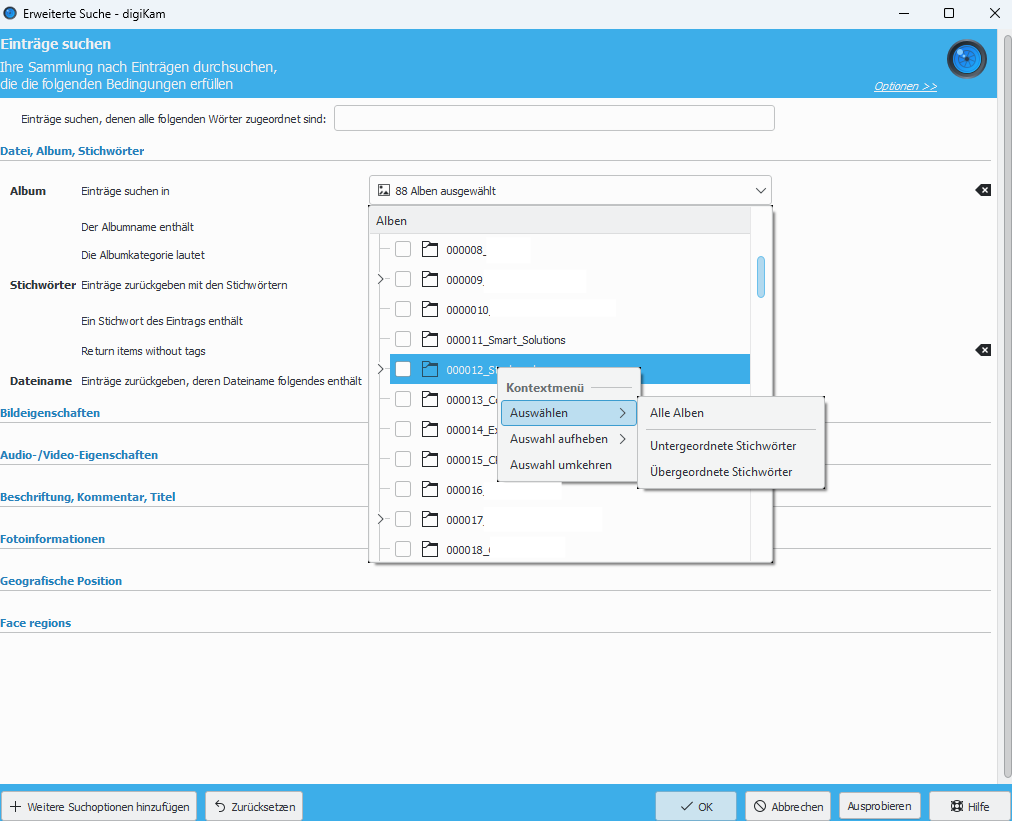Collapse the '88 Alben ausgewählt' dropdown

pos(761,190)
